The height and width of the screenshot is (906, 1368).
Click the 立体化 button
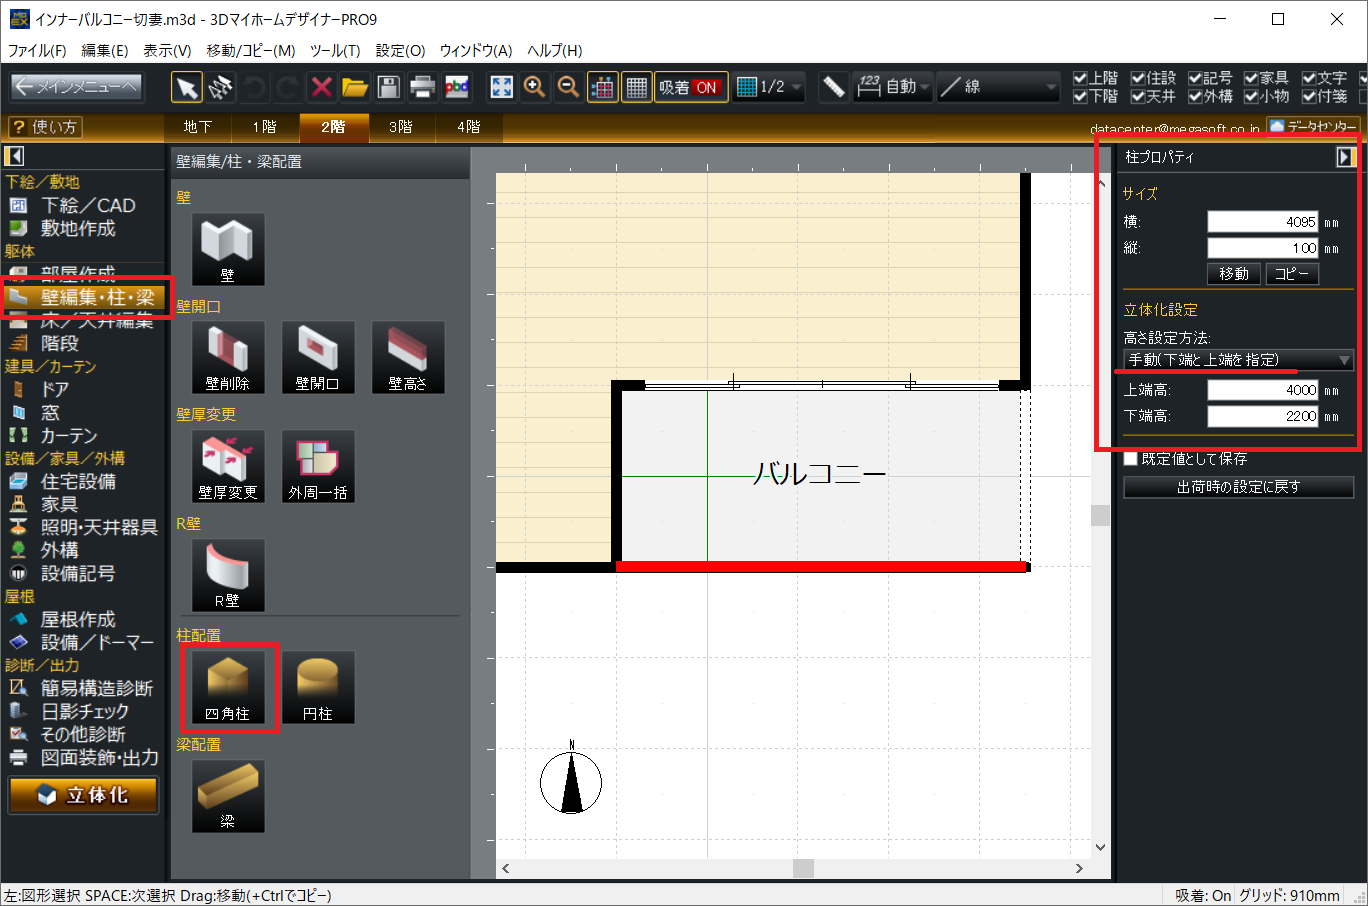(x=84, y=795)
